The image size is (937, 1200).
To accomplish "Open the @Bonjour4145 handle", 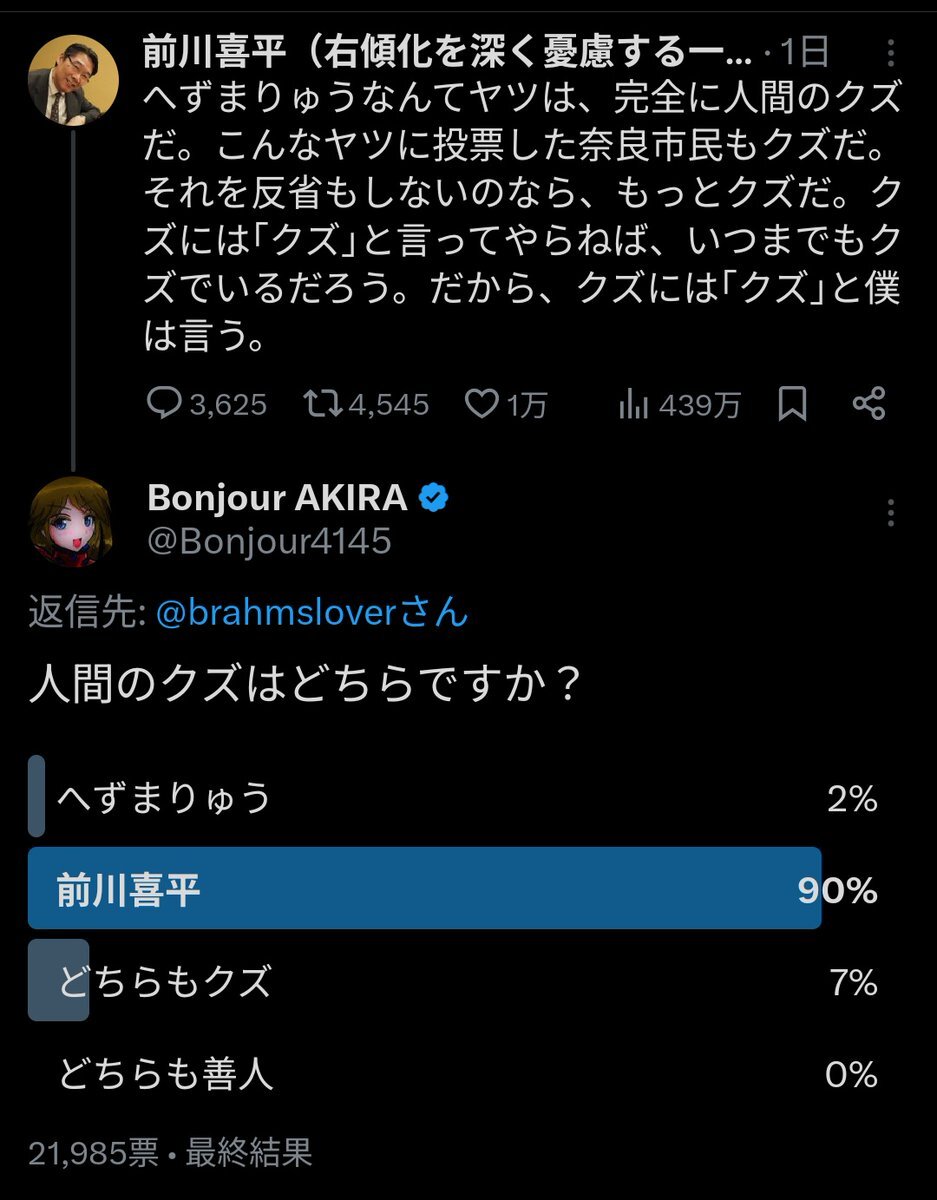I will tap(269, 541).
